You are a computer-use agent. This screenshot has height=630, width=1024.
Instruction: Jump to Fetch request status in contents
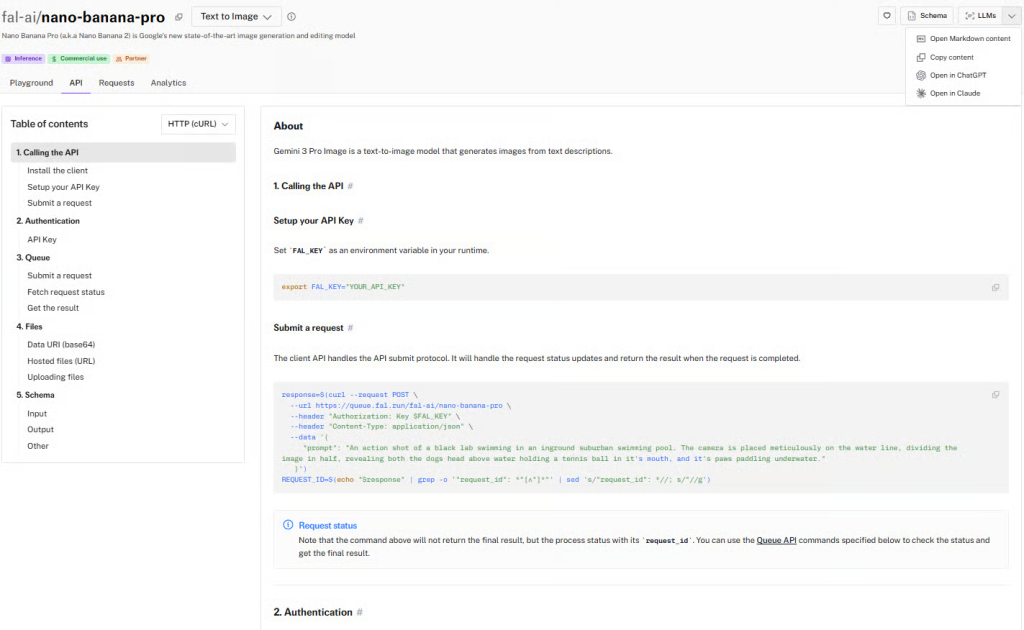[66, 292]
